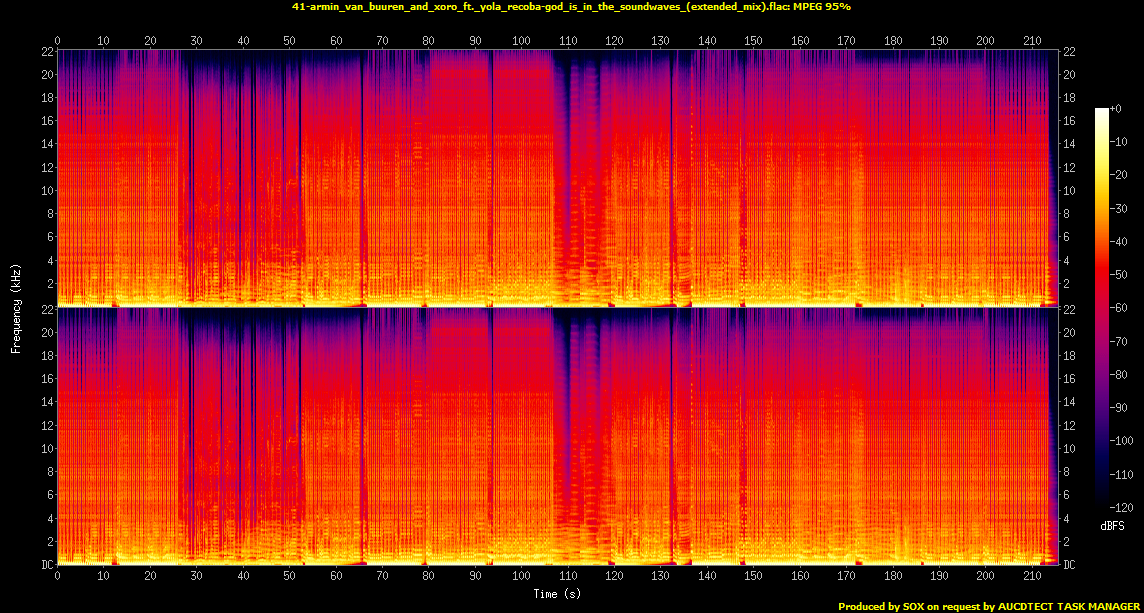Screen dimensions: 1144x613
Task: Click the FLAC filename title text
Action: tap(572, 6)
